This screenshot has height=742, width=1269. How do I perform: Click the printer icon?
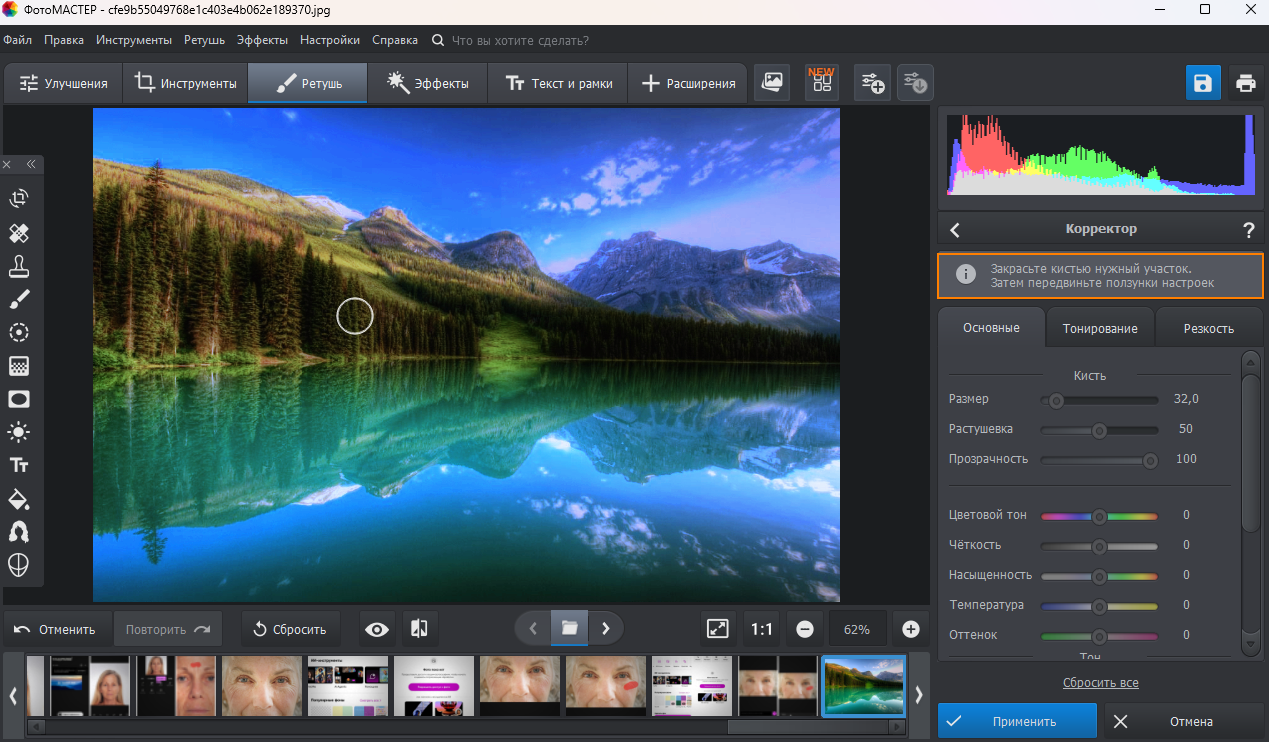(x=1245, y=83)
